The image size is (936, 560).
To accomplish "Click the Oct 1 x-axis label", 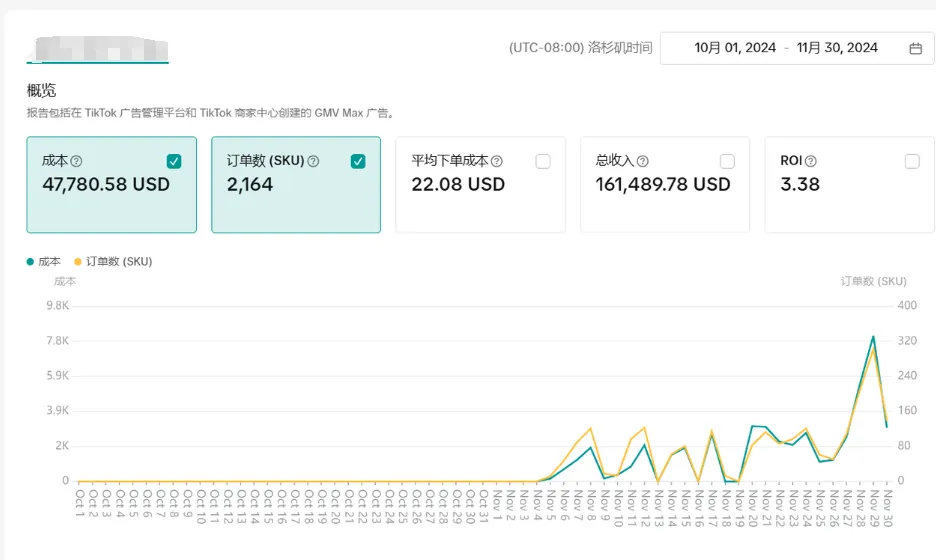I will coord(79,503).
